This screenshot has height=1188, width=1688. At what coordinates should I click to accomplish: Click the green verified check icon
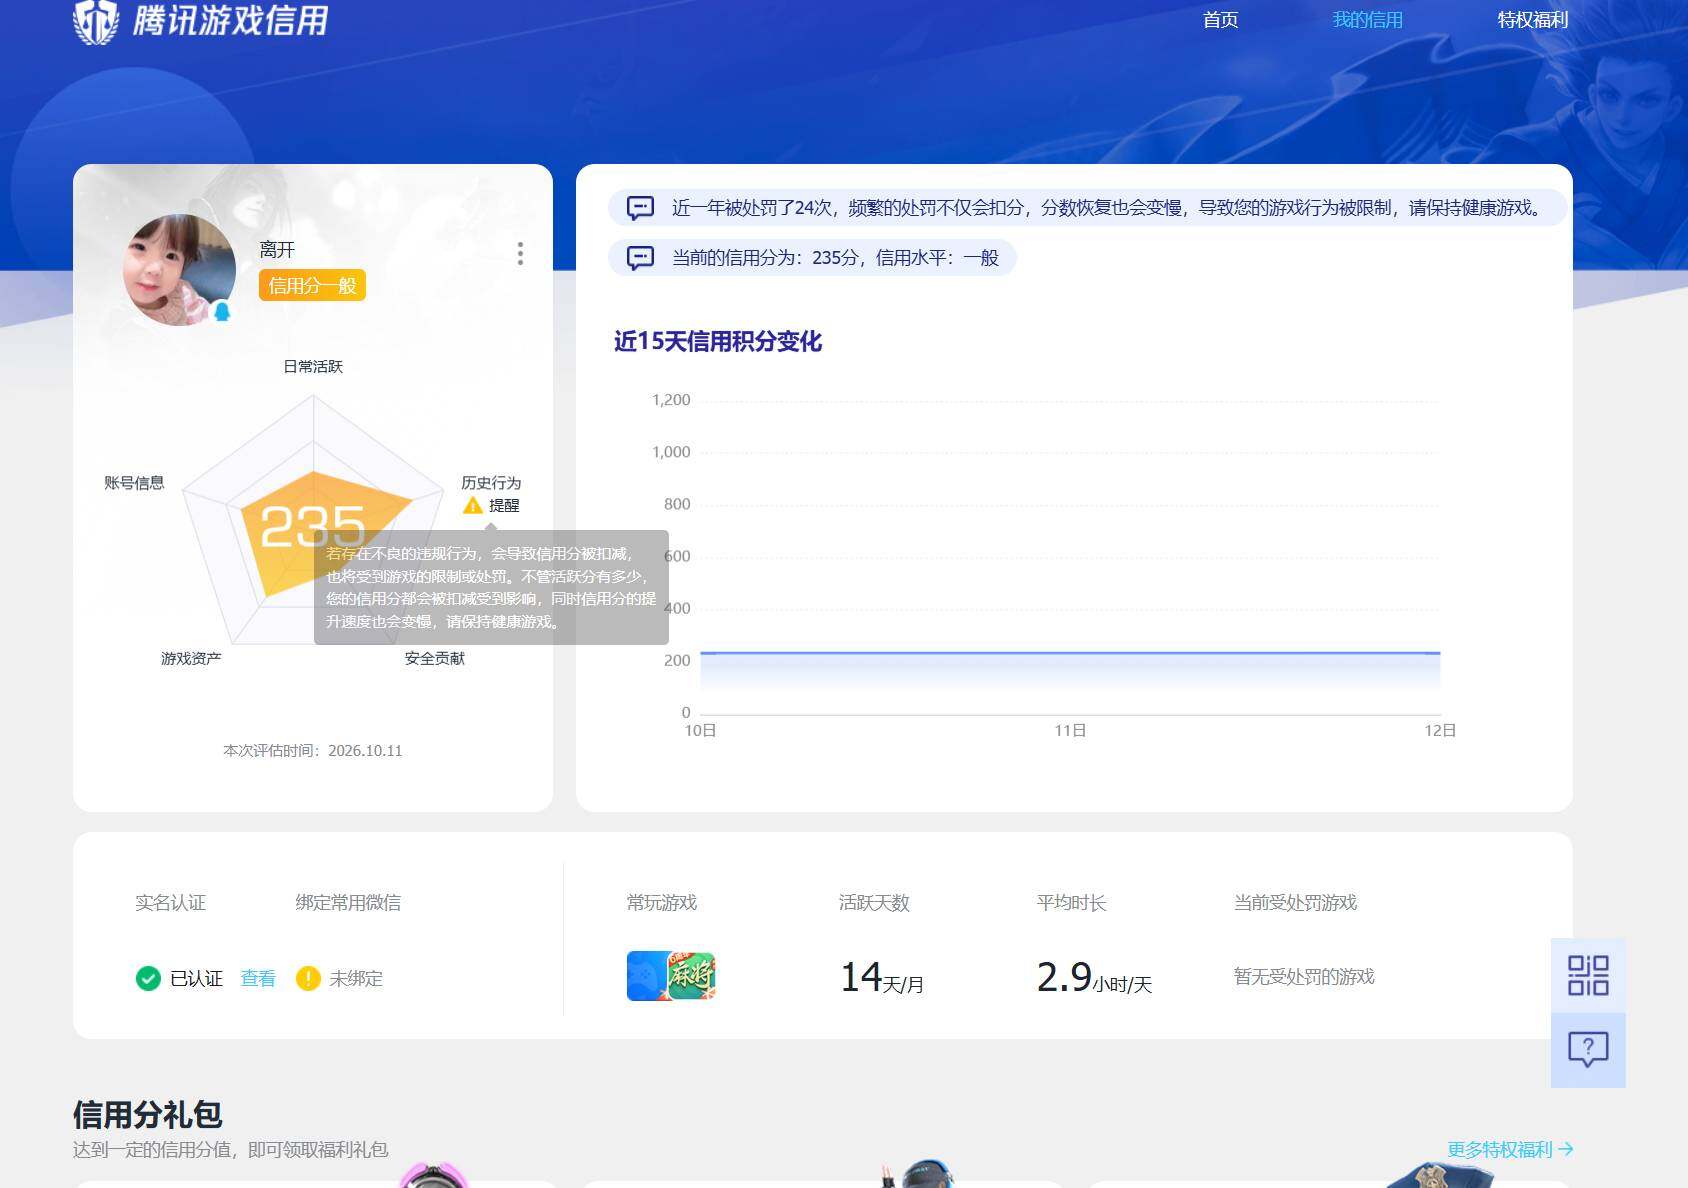(148, 978)
